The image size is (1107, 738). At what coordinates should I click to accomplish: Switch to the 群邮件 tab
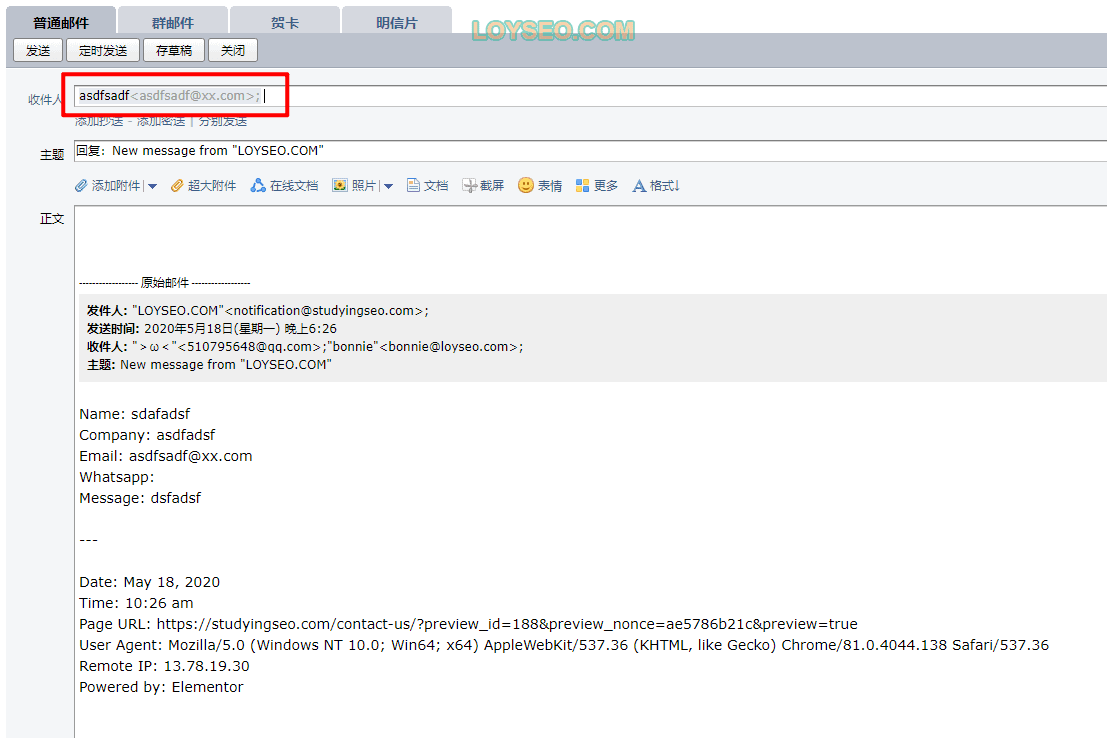(x=172, y=22)
